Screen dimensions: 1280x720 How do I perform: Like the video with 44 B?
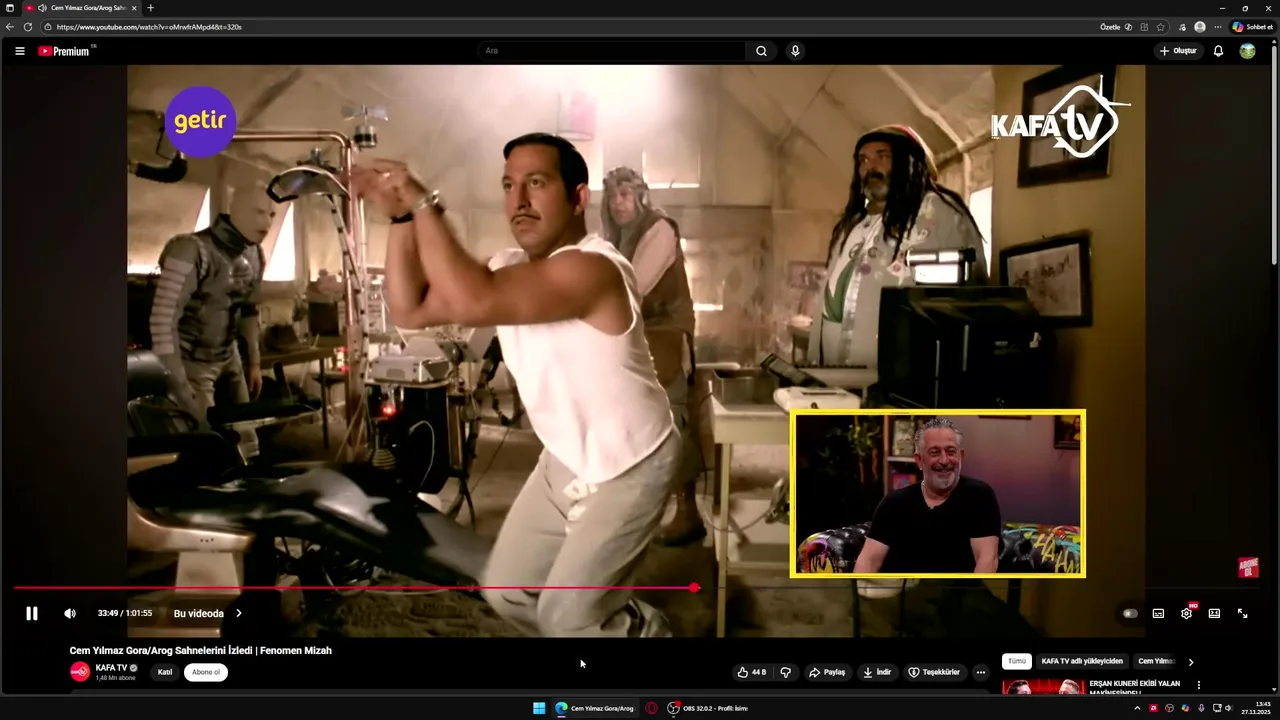point(752,672)
